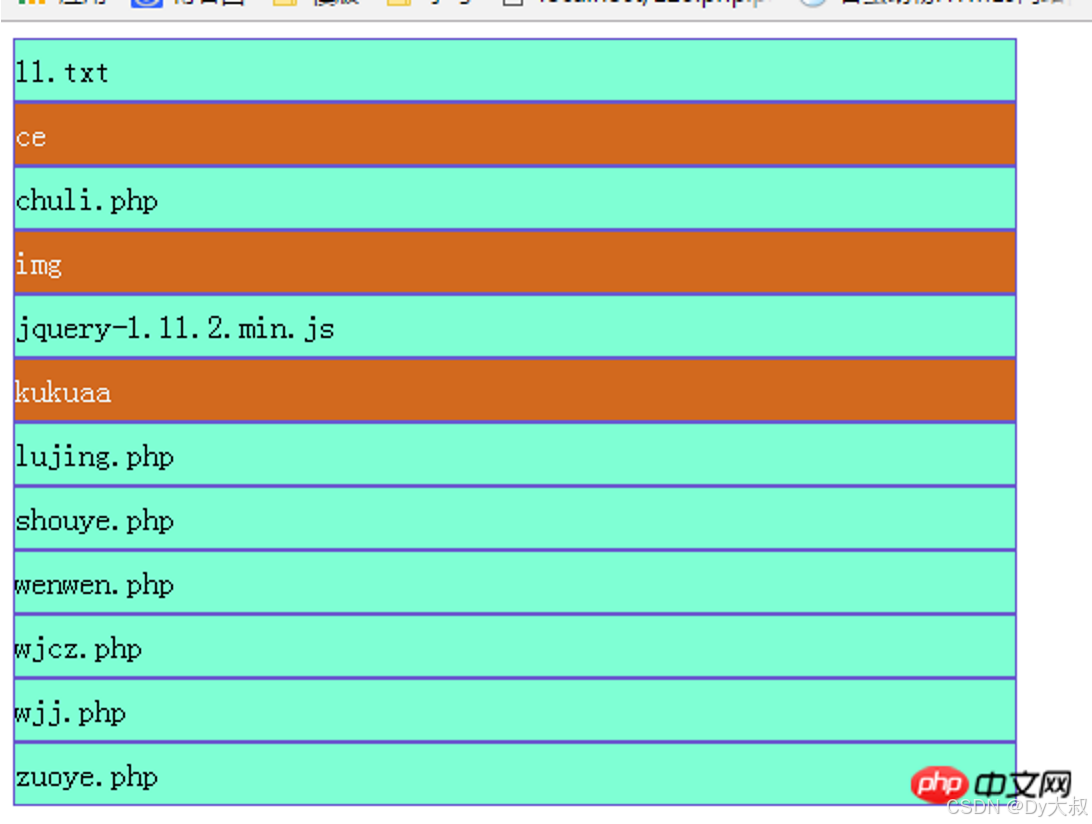
Task: Select the wjj.php file row
Action: coord(515,711)
